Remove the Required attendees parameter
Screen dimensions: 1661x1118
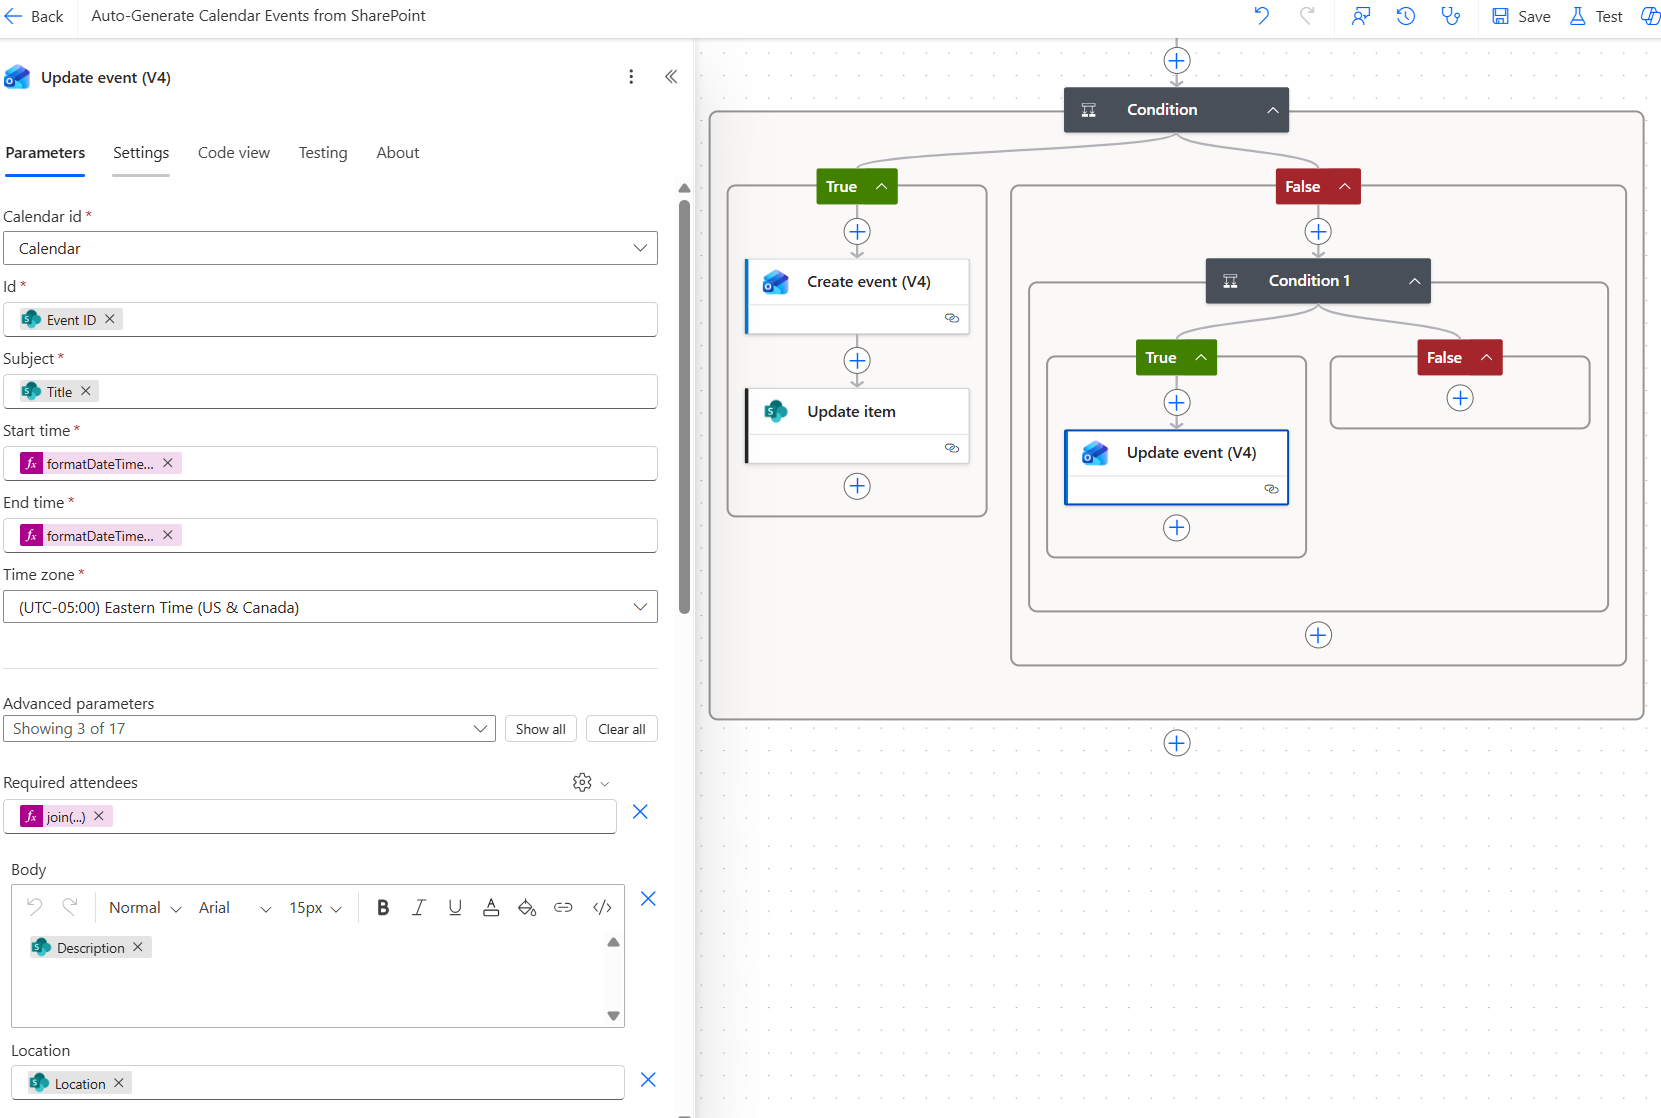click(641, 812)
